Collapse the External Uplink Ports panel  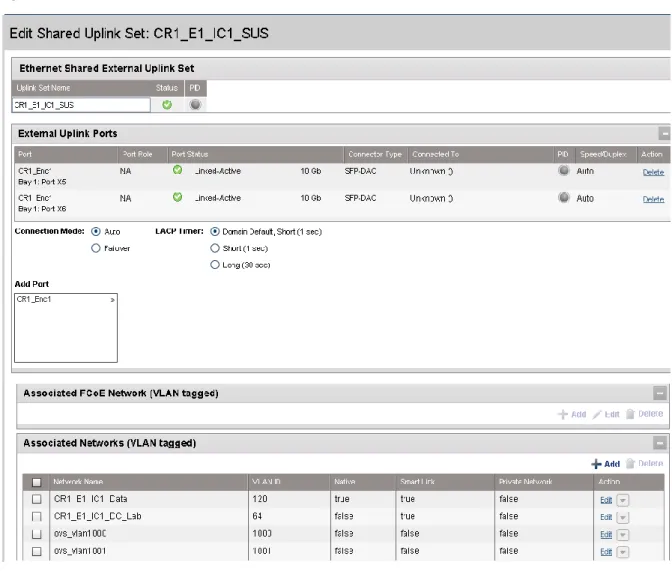pos(664,134)
